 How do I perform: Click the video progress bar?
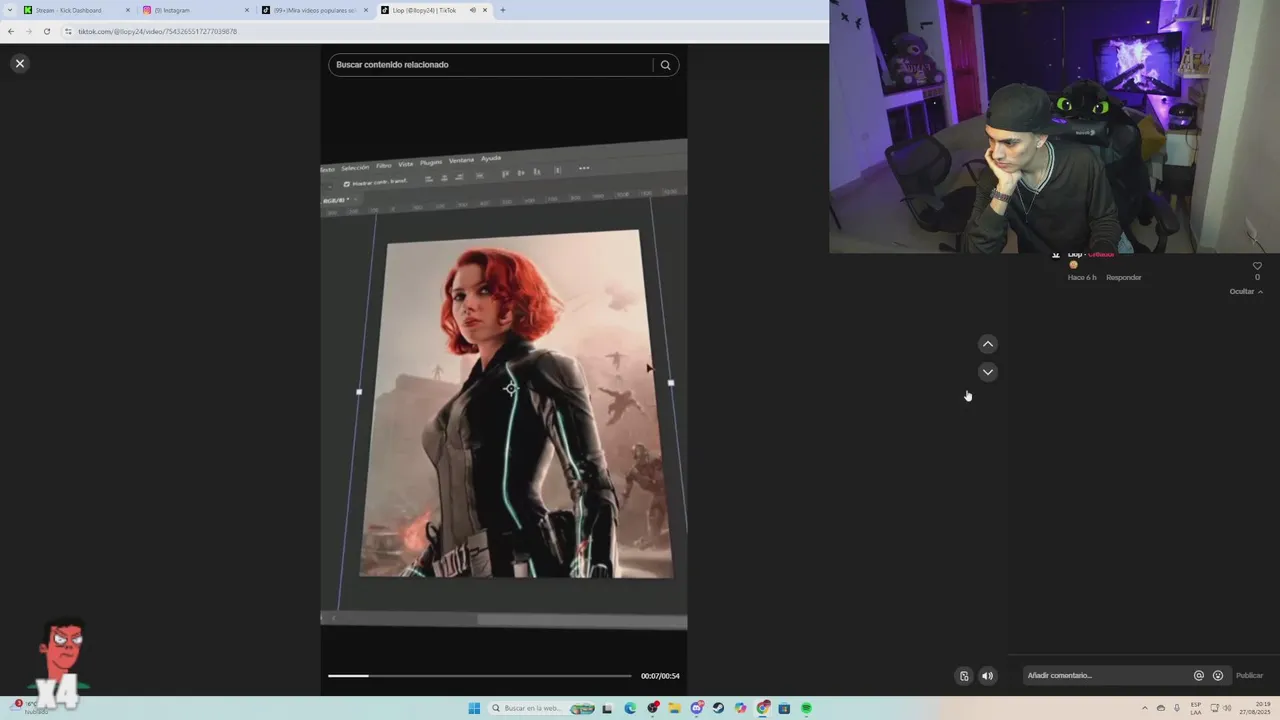point(480,676)
